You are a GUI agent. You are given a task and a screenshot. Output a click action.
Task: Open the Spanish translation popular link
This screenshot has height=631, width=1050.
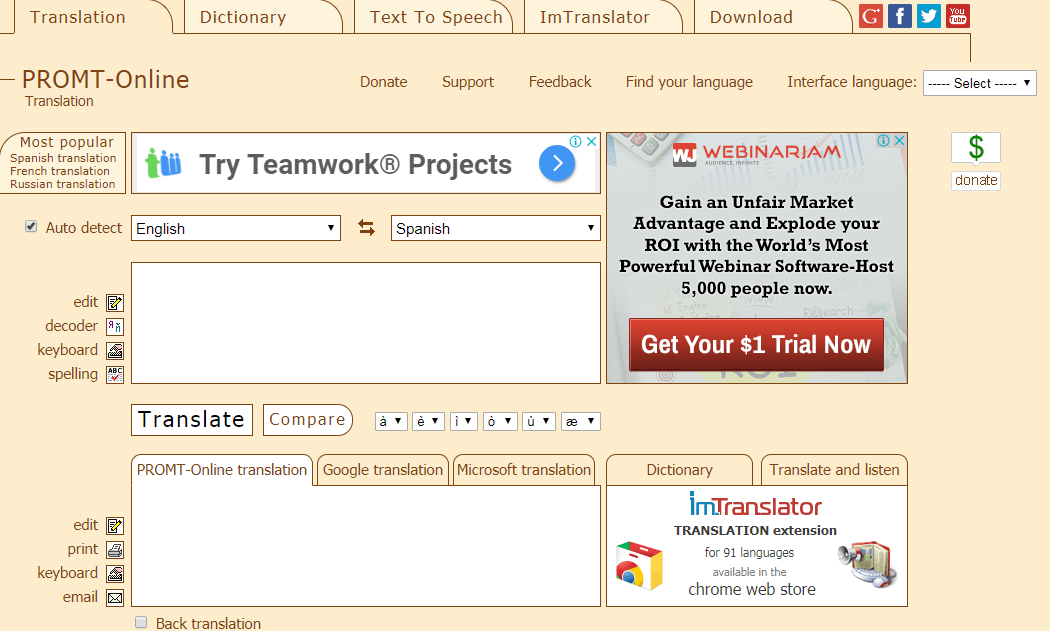tap(63, 158)
